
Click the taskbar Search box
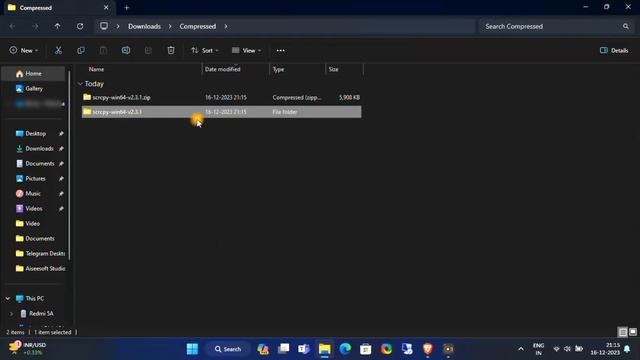click(x=228, y=349)
